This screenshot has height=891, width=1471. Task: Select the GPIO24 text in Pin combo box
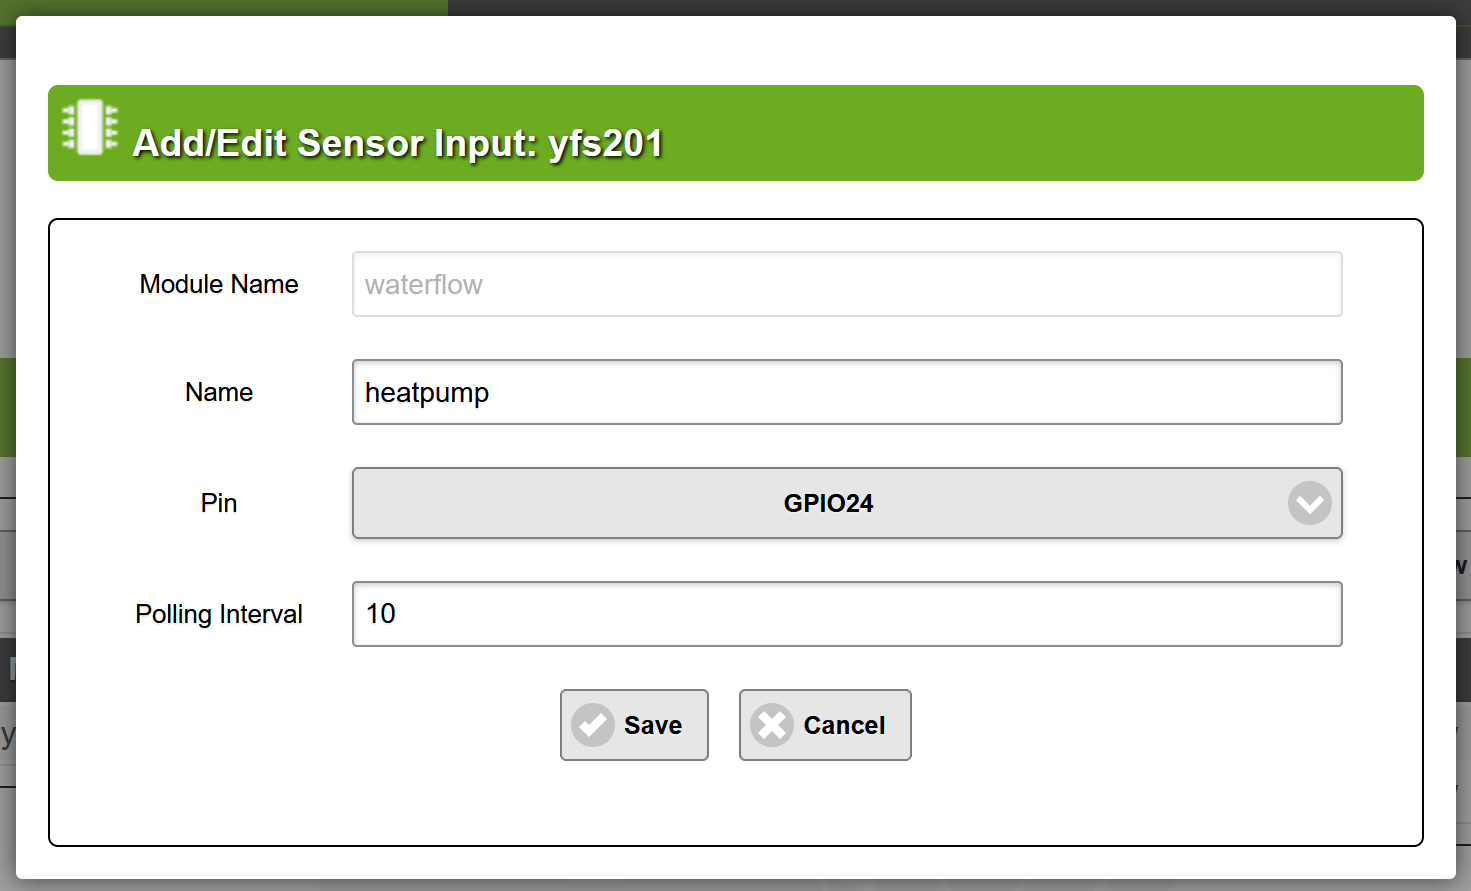[x=828, y=503]
